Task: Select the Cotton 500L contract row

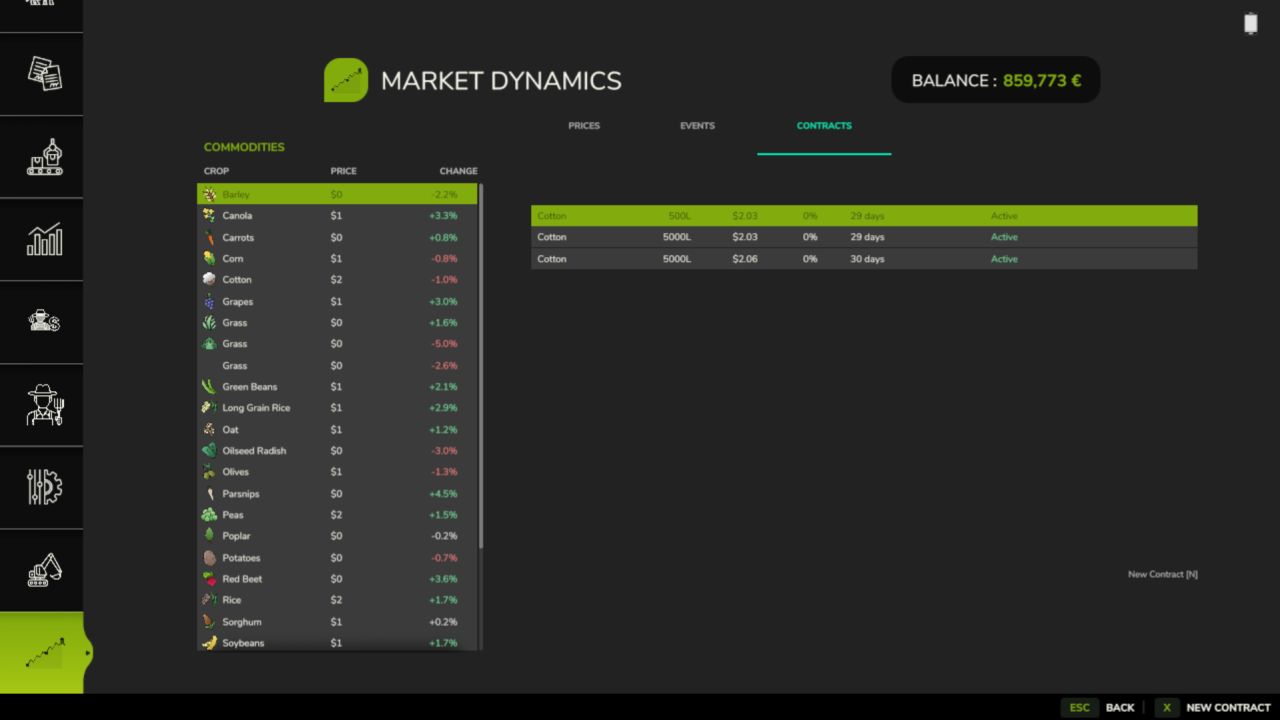Action: pyautogui.click(x=863, y=216)
